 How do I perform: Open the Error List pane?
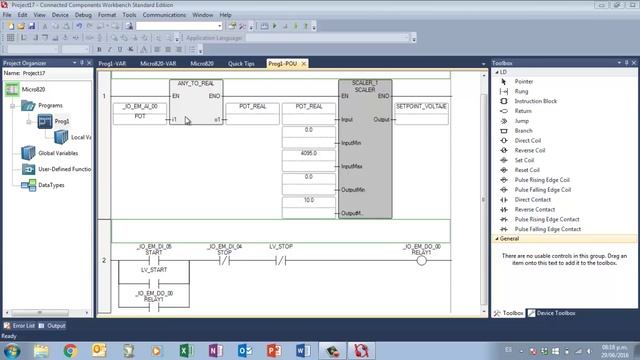(19, 326)
